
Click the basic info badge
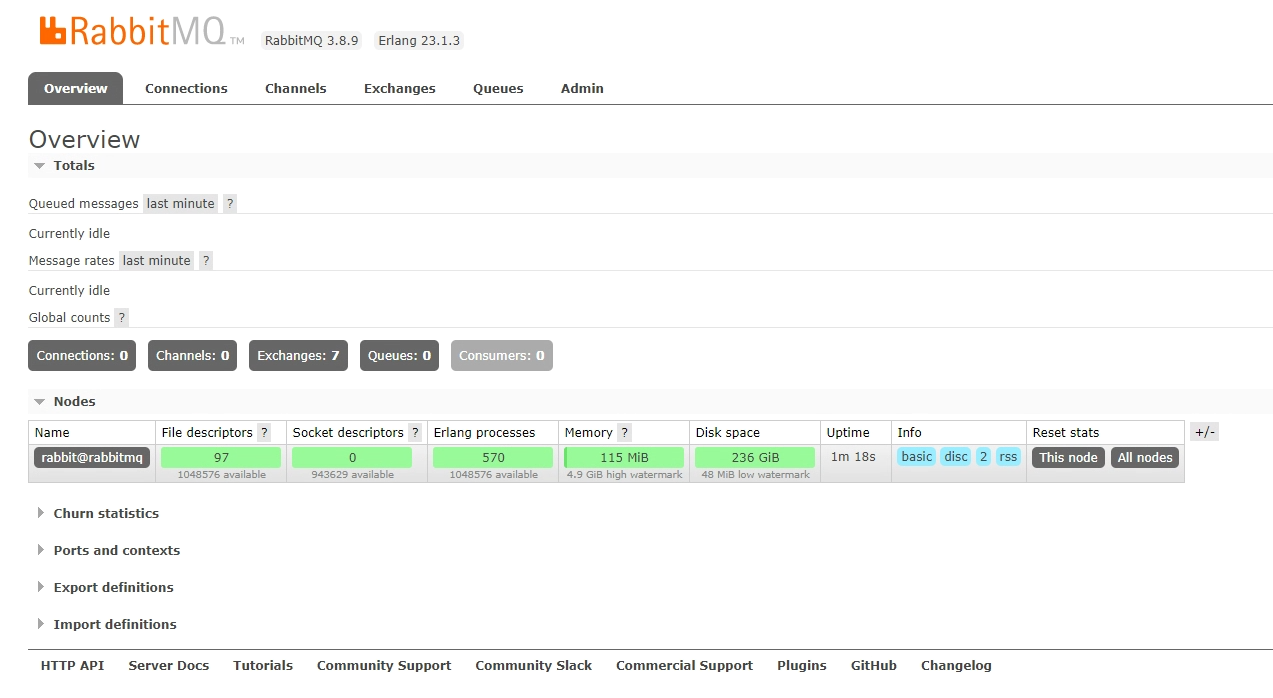point(916,457)
